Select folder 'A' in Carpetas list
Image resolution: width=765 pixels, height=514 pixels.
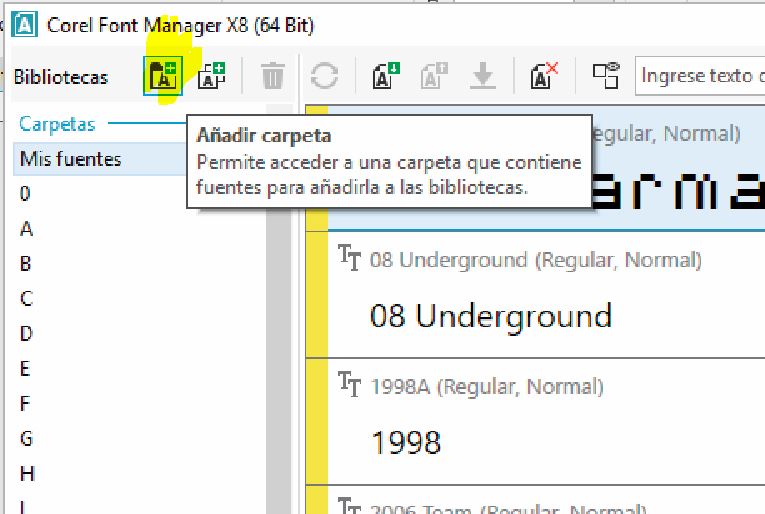click(x=26, y=229)
